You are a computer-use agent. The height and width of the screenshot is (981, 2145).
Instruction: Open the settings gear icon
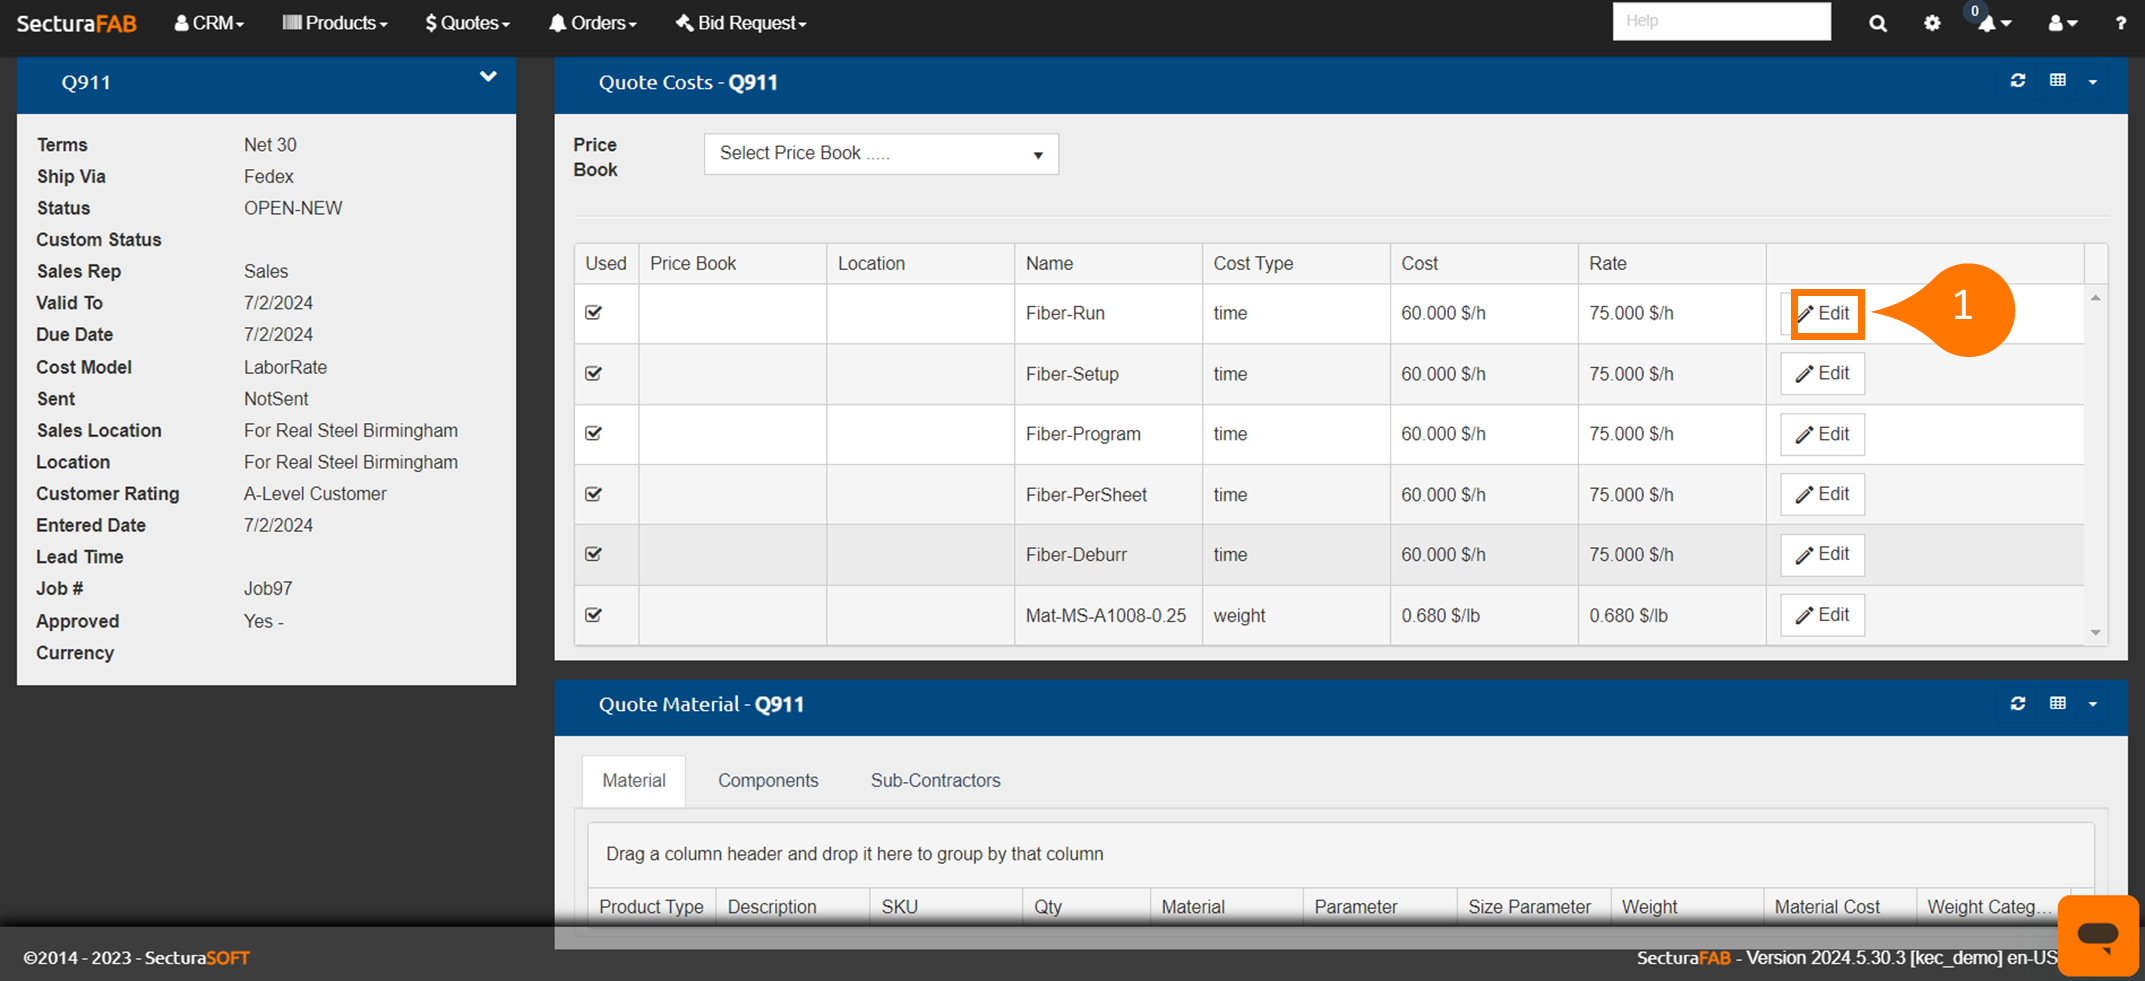click(x=1931, y=23)
